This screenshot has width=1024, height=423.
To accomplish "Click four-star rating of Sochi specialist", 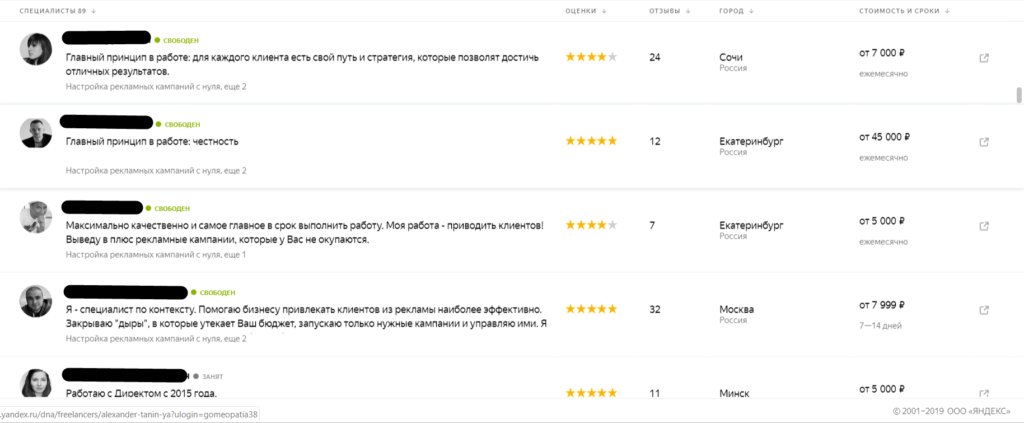I will pos(591,57).
